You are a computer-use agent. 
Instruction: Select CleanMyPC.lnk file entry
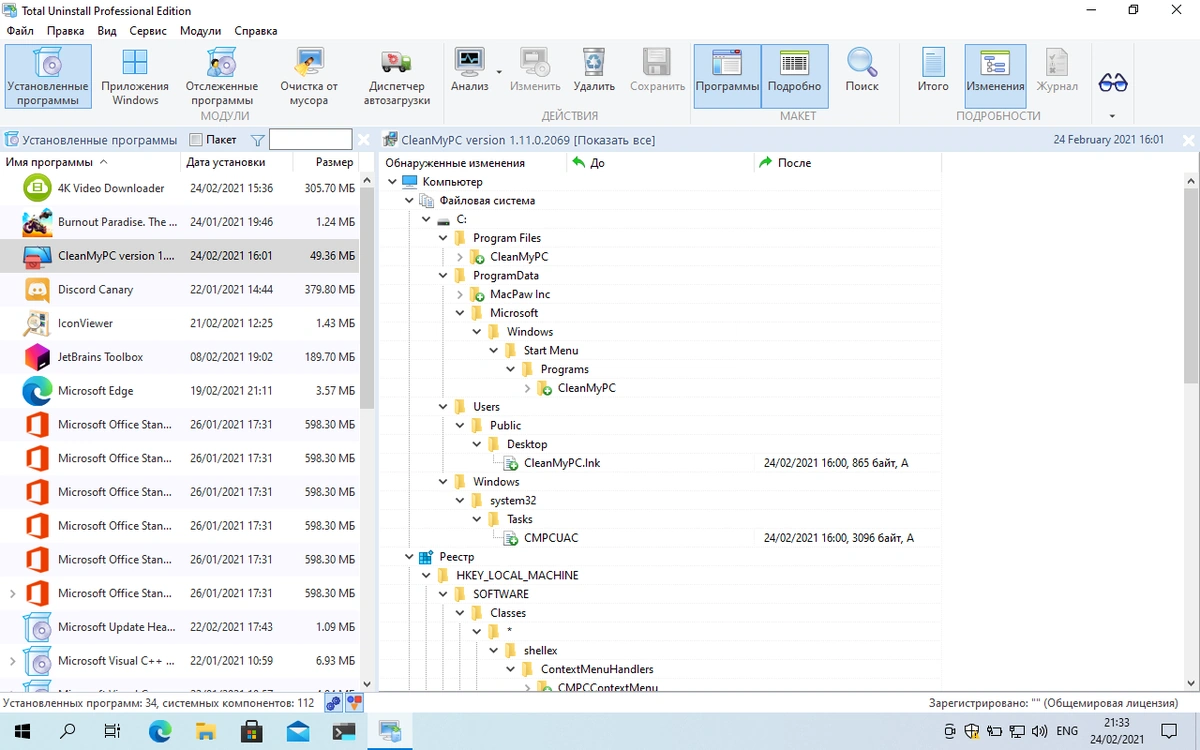click(562, 463)
